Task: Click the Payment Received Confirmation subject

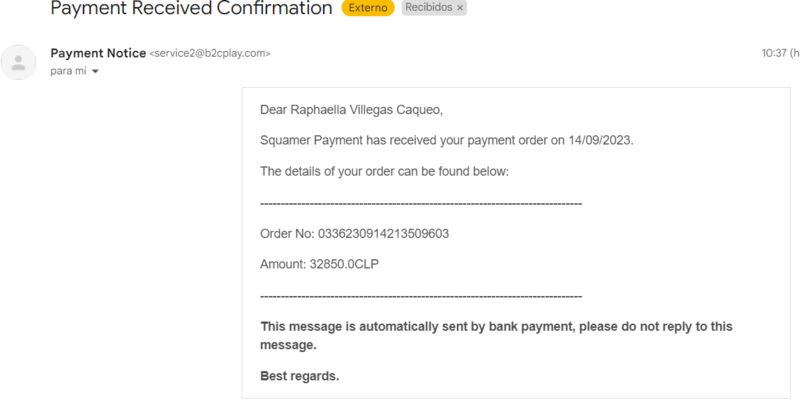Action: (191, 8)
